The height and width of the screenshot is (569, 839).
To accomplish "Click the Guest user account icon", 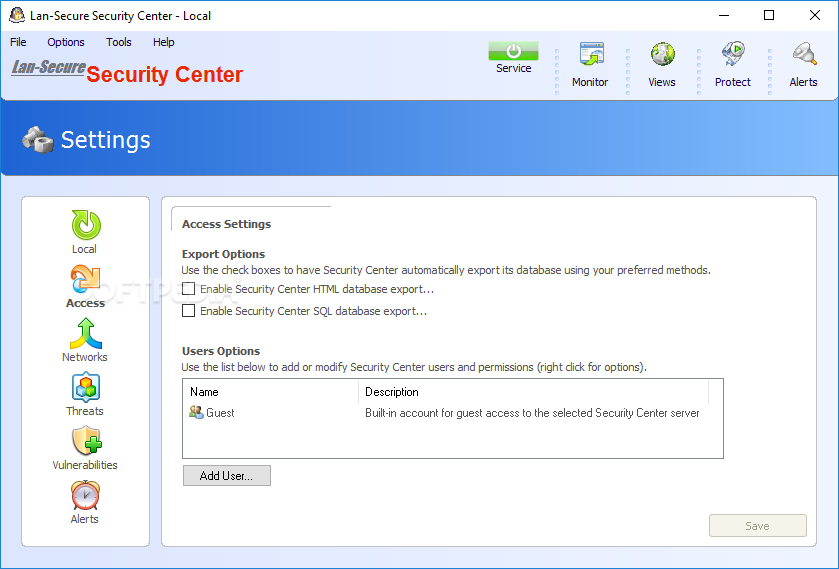I will (196, 412).
